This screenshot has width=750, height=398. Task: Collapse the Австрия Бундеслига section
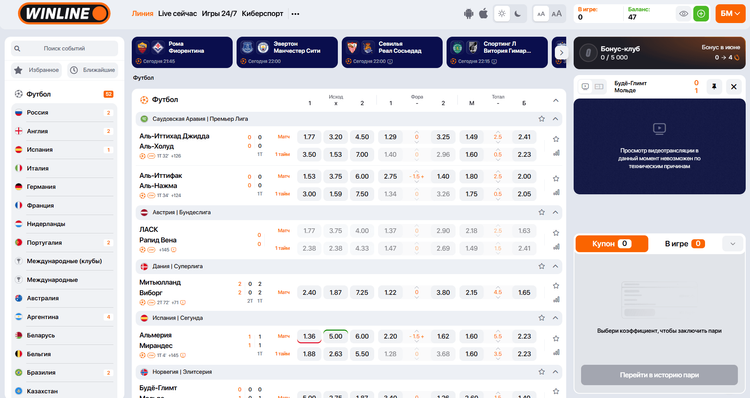point(555,212)
